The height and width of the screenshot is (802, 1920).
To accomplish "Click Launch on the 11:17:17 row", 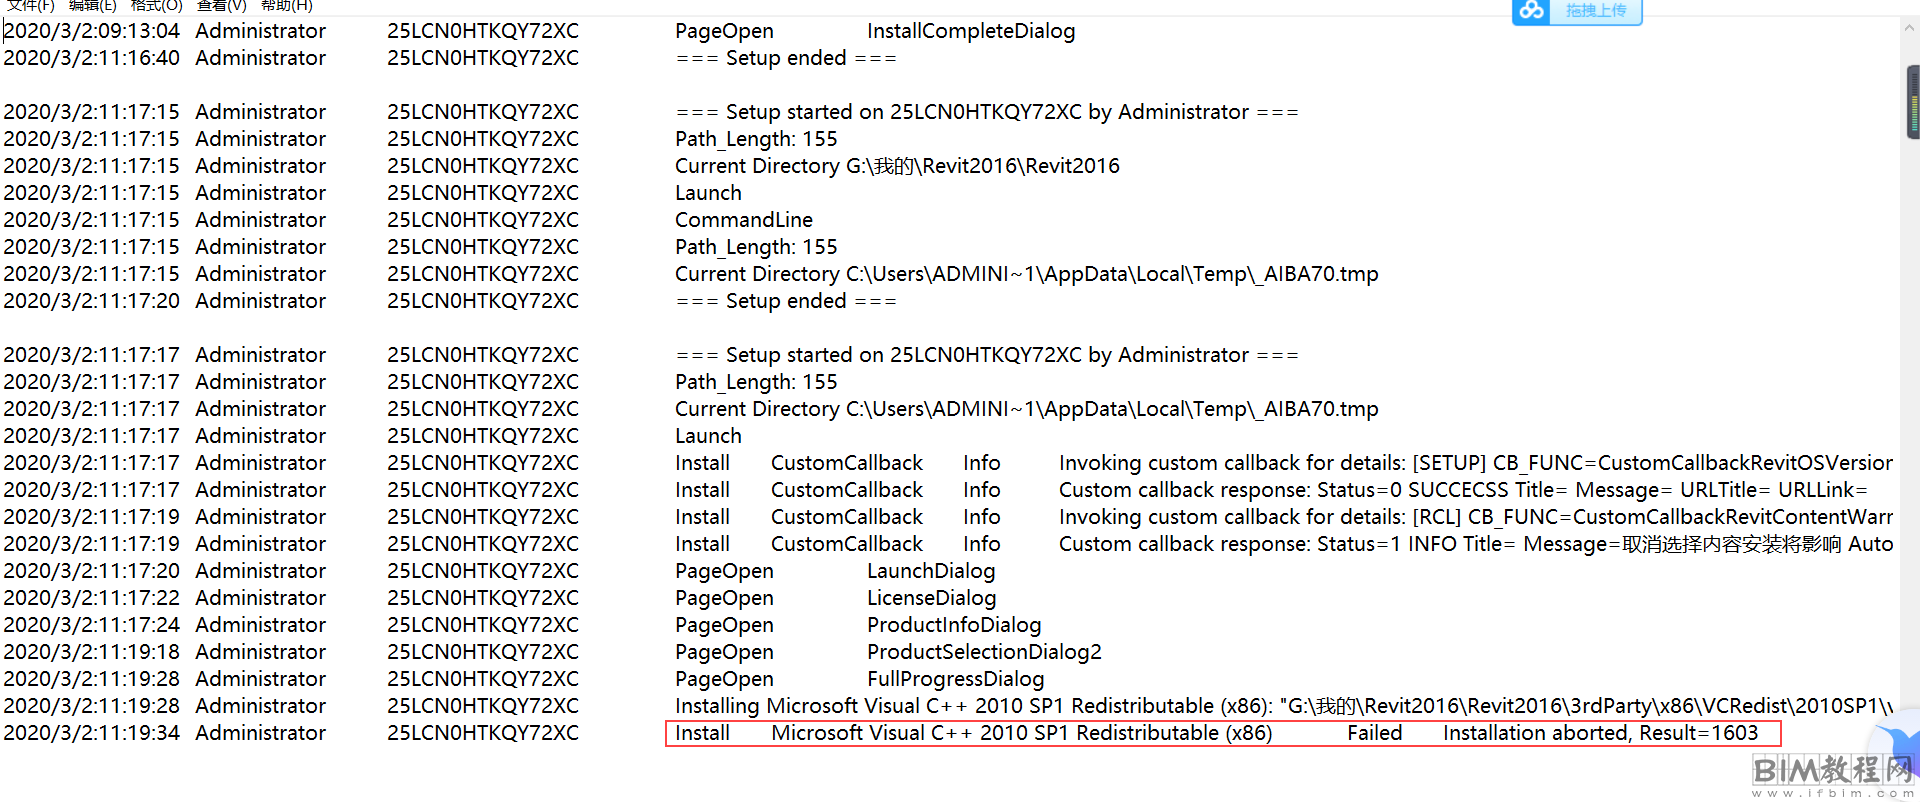I will [x=708, y=436].
